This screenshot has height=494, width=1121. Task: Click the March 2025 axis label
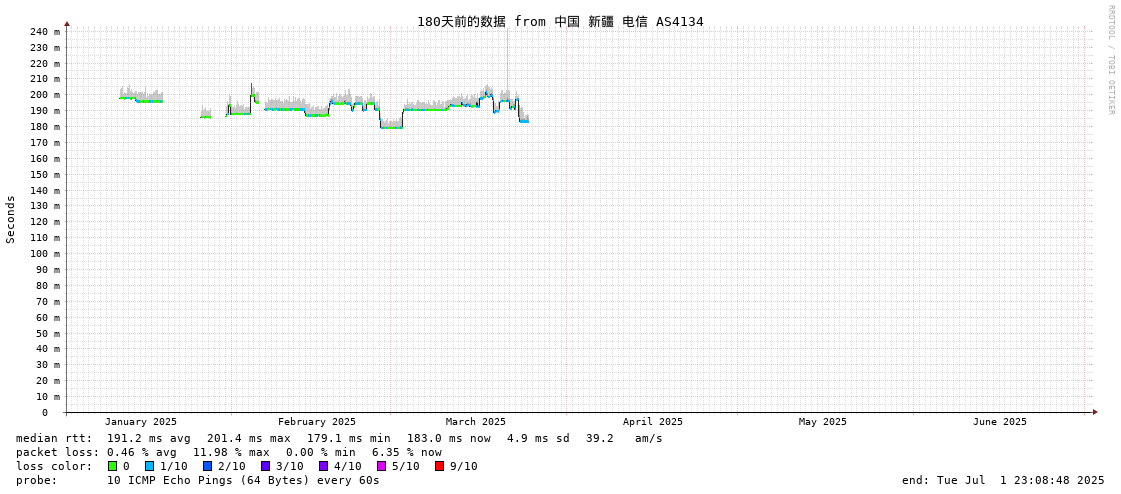click(475, 422)
